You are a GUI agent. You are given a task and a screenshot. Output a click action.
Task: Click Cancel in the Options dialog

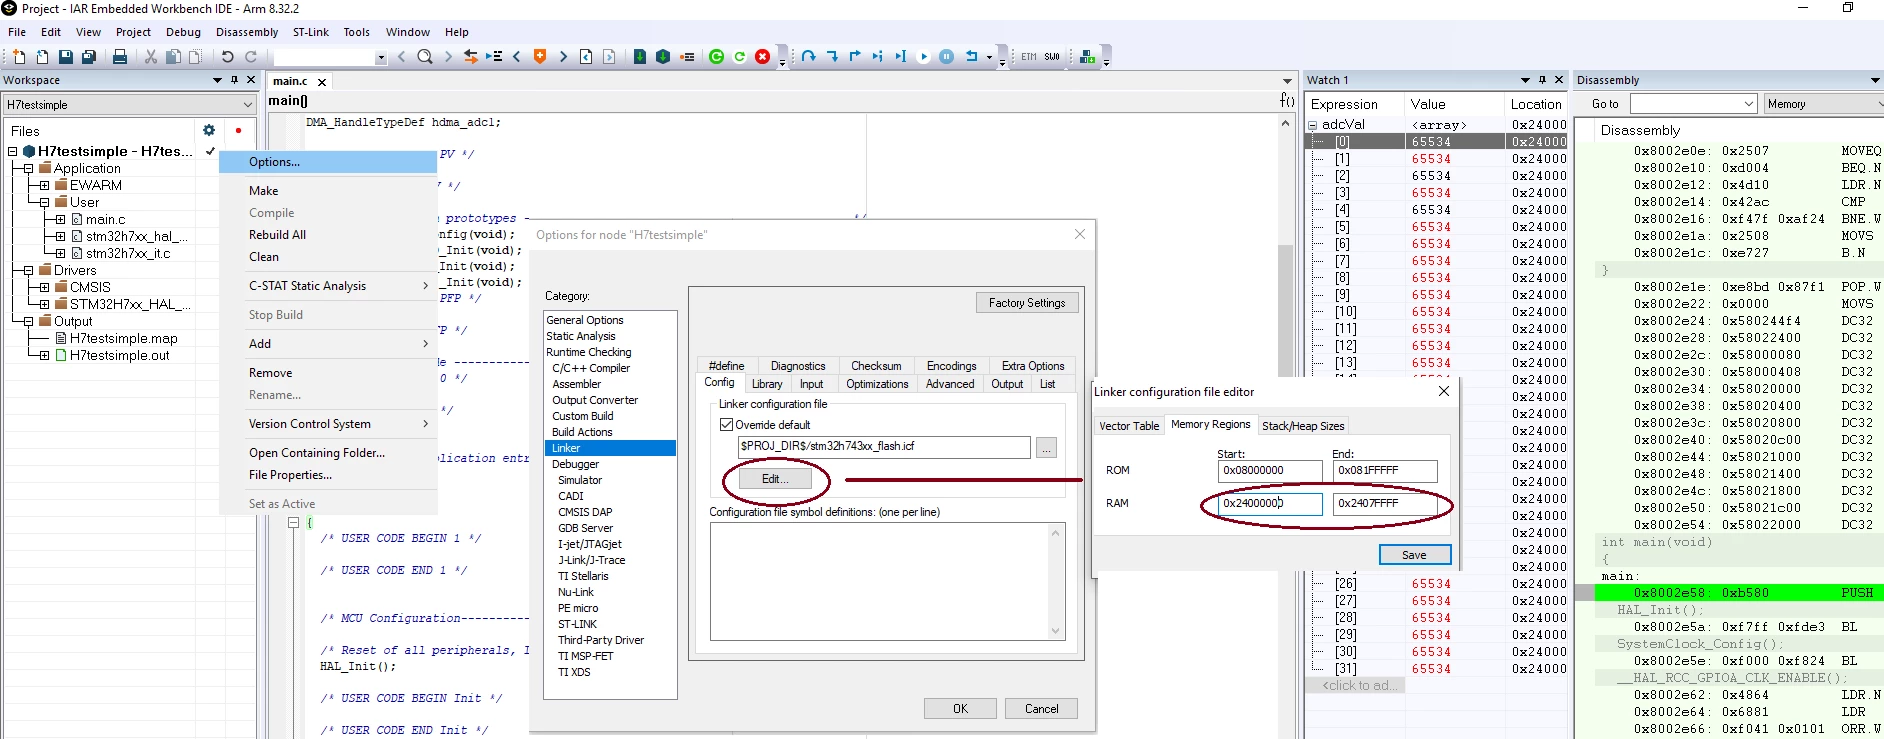[1041, 708]
